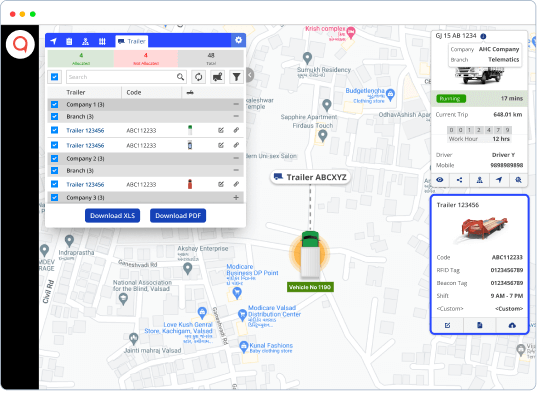Click the Trailer ABCXYZ map label
The height and width of the screenshot is (393, 540).
point(310,177)
